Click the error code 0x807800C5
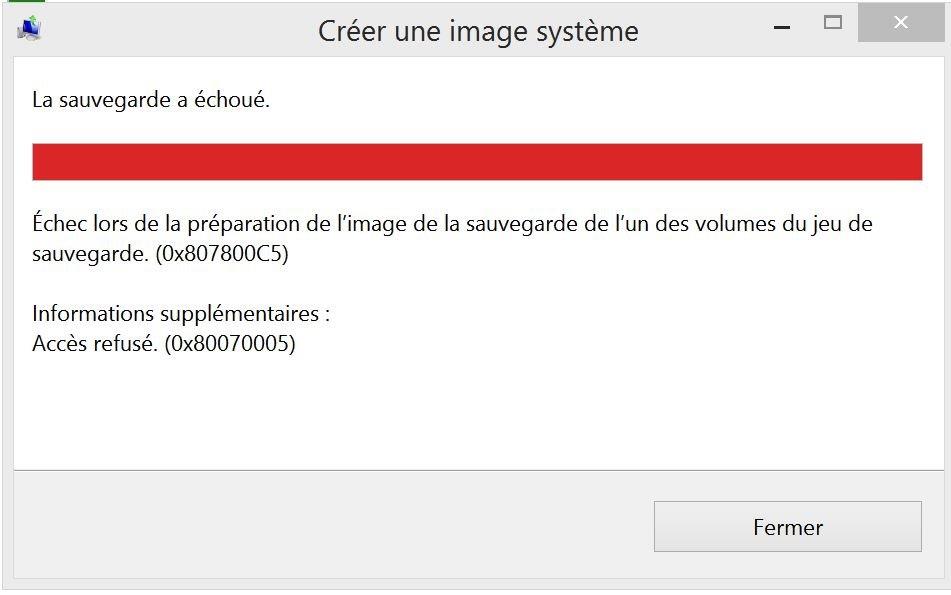This screenshot has width=951, height=595. pyautogui.click(x=220, y=254)
